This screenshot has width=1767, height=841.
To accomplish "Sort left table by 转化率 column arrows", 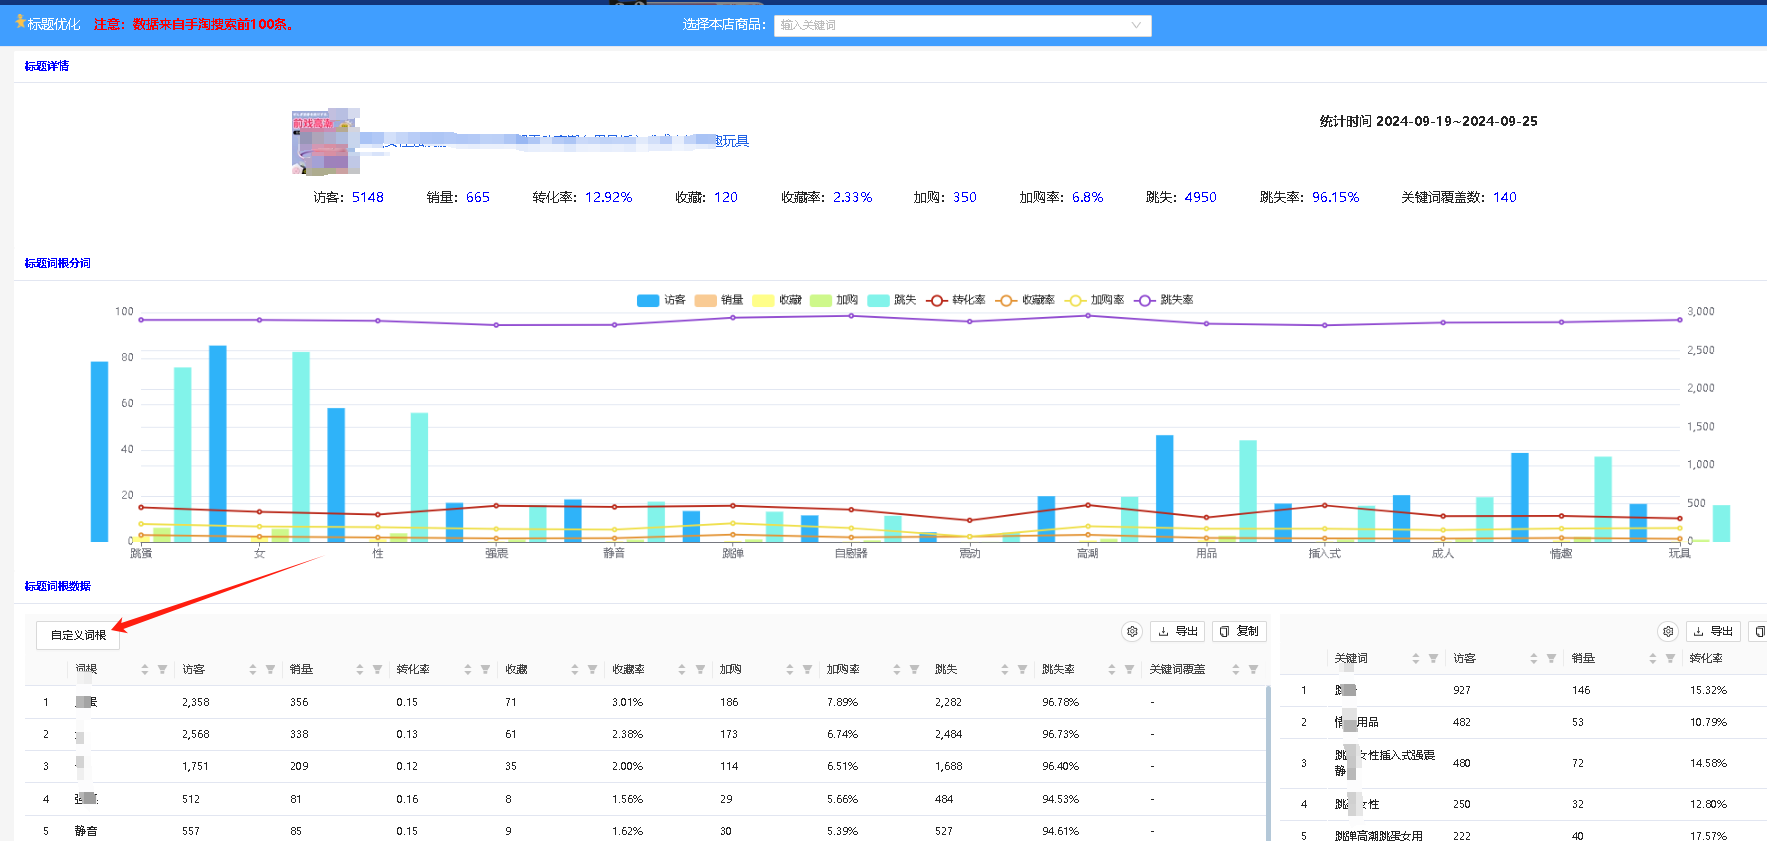I will (x=467, y=669).
